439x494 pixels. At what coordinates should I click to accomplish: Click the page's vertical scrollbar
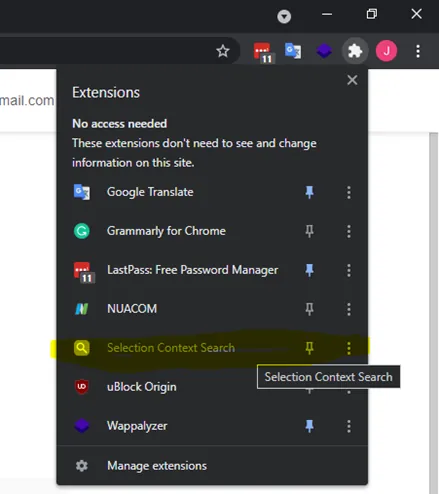[433, 313]
